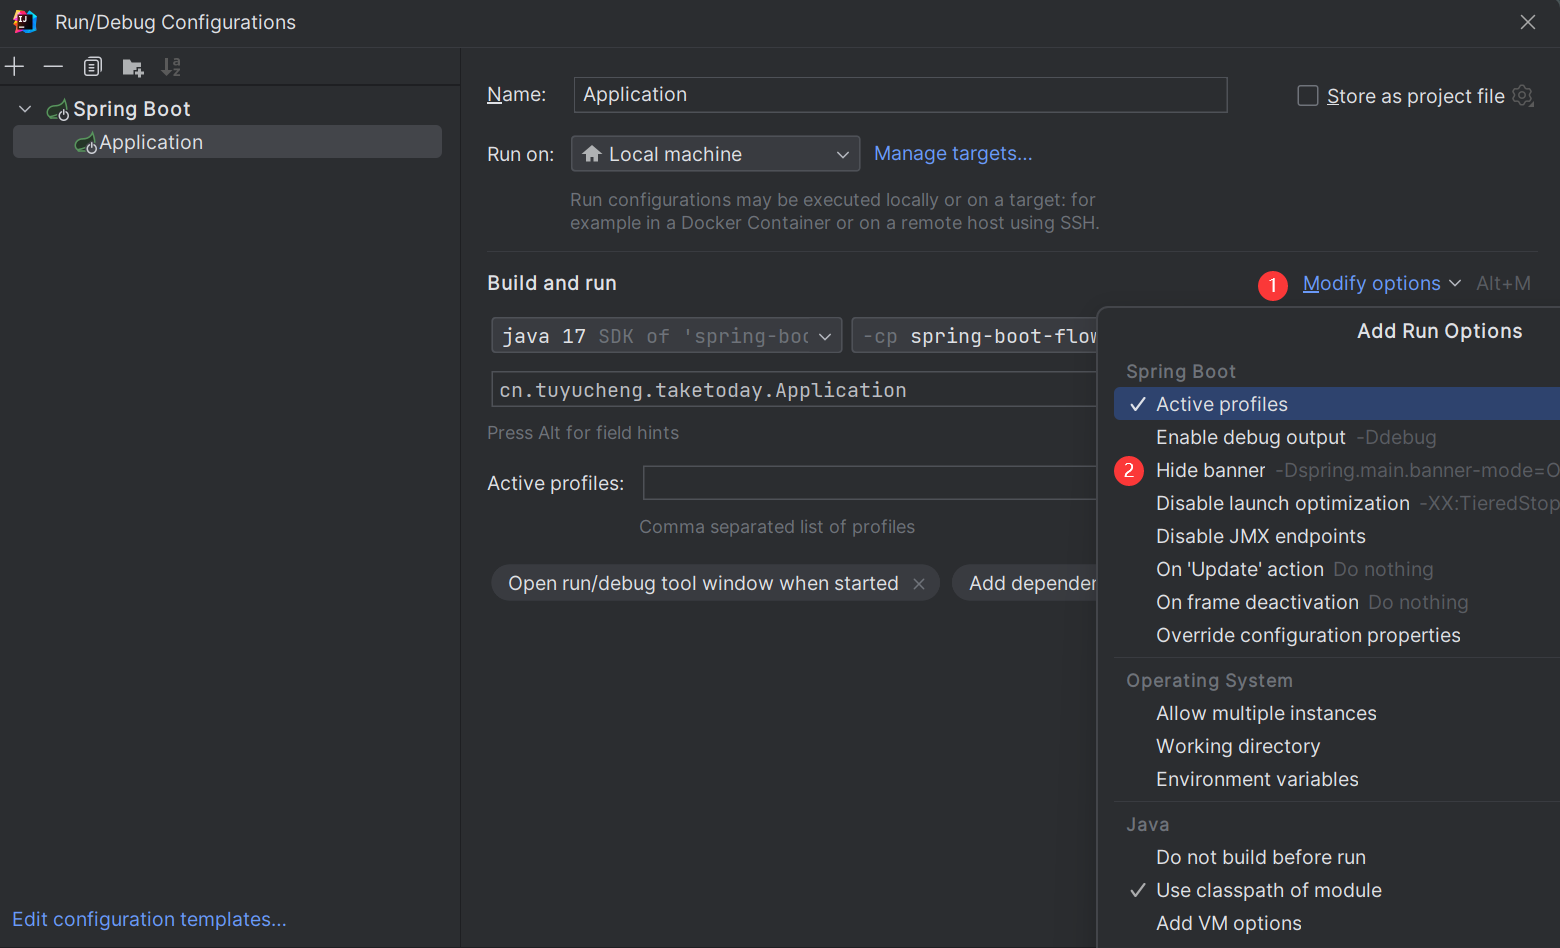The width and height of the screenshot is (1560, 948).
Task: Click the -cp spring-boot classpath field
Action: pos(975,336)
